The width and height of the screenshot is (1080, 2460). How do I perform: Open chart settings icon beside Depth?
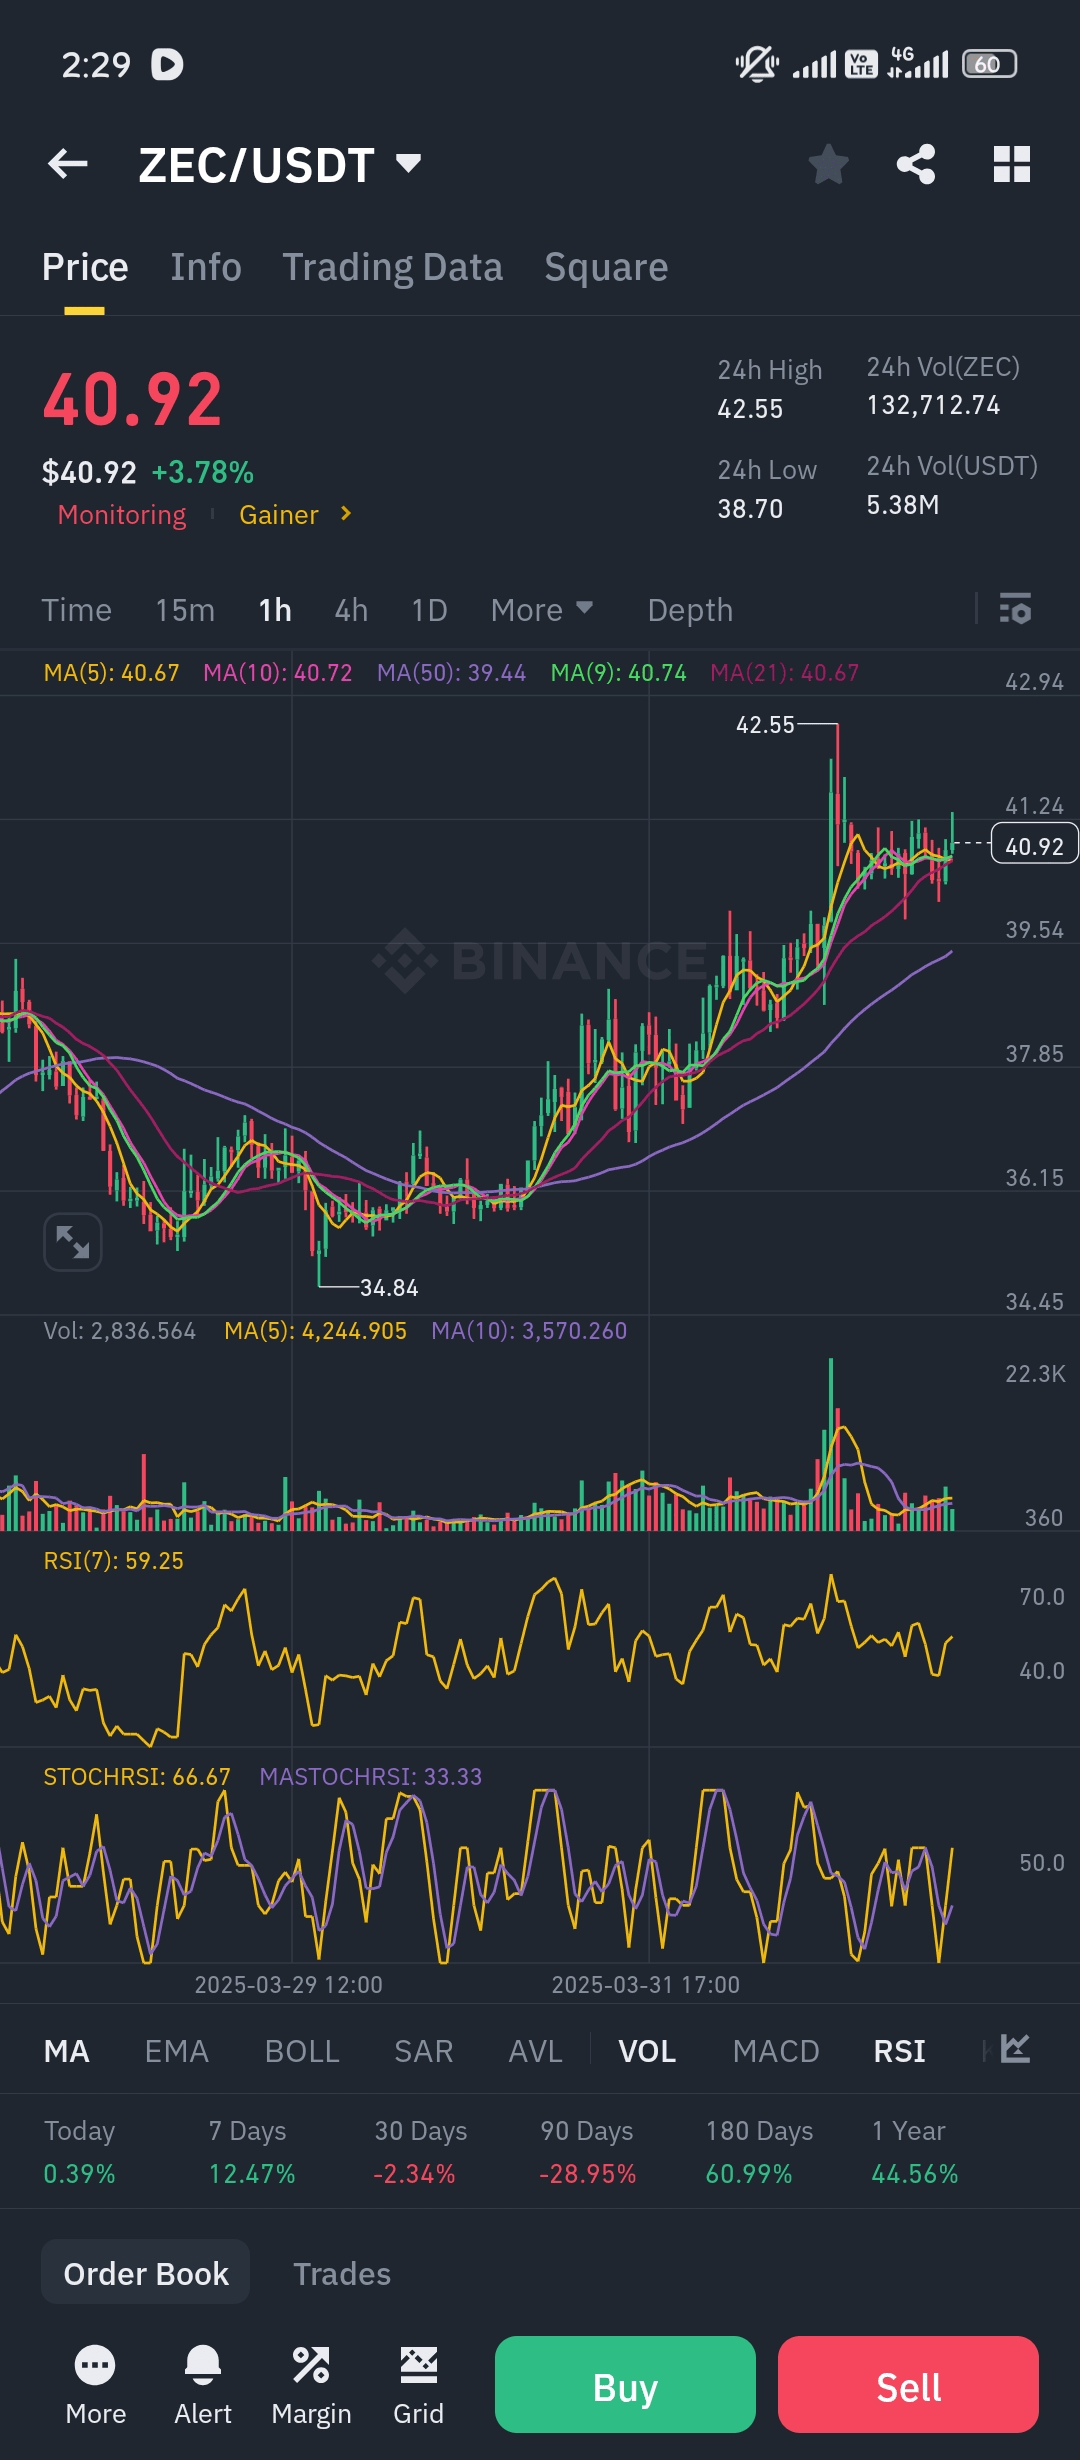point(1016,608)
